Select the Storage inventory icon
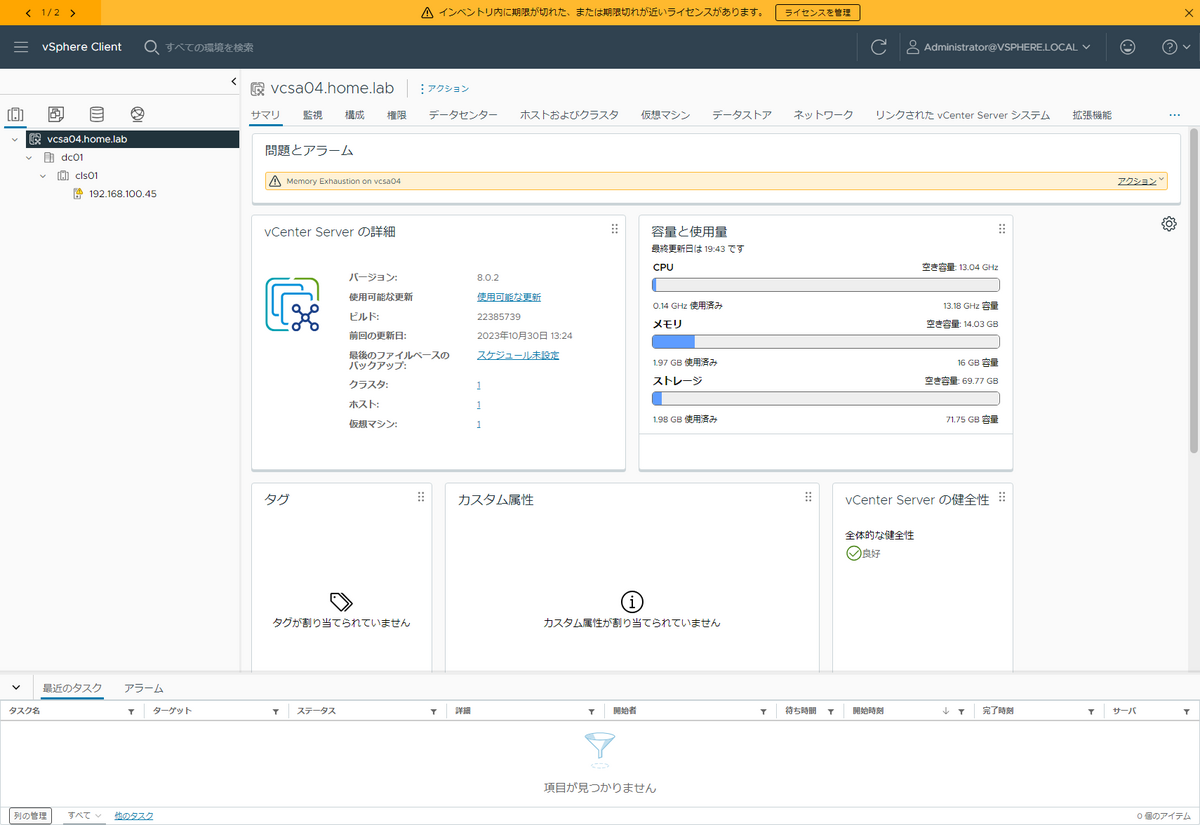This screenshot has height=825, width=1200. click(x=96, y=114)
